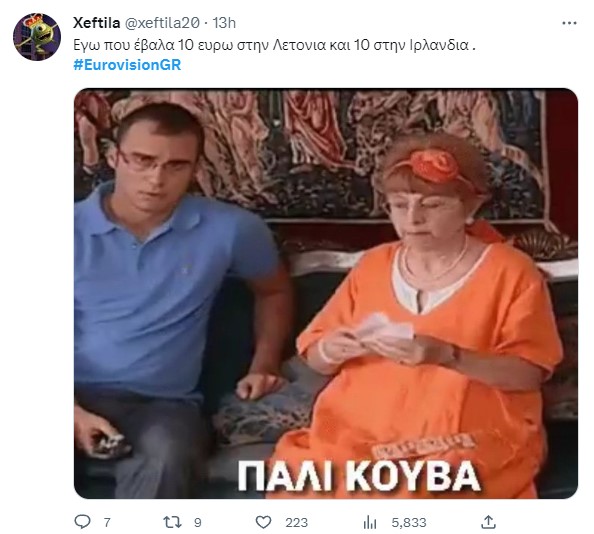This screenshot has height=534, width=594.
Task: Click the Greek tweet text about Λετονια
Action: pyautogui.click(x=274, y=45)
